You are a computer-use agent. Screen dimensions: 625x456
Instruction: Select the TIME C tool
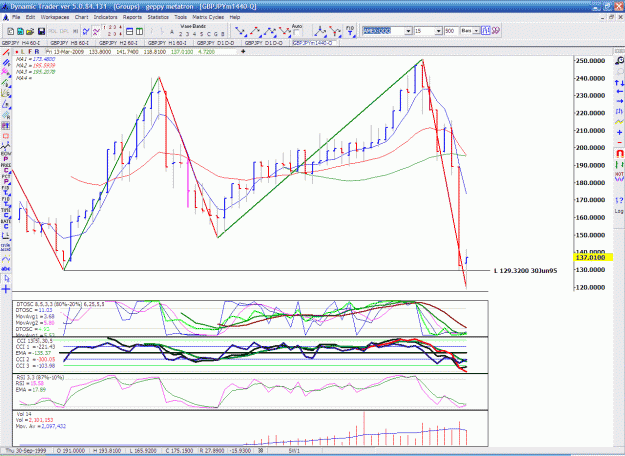(x=6, y=213)
